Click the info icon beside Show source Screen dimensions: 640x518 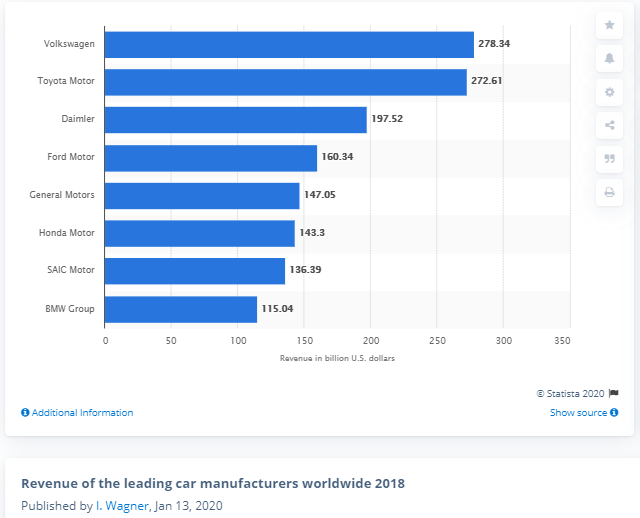(x=614, y=413)
